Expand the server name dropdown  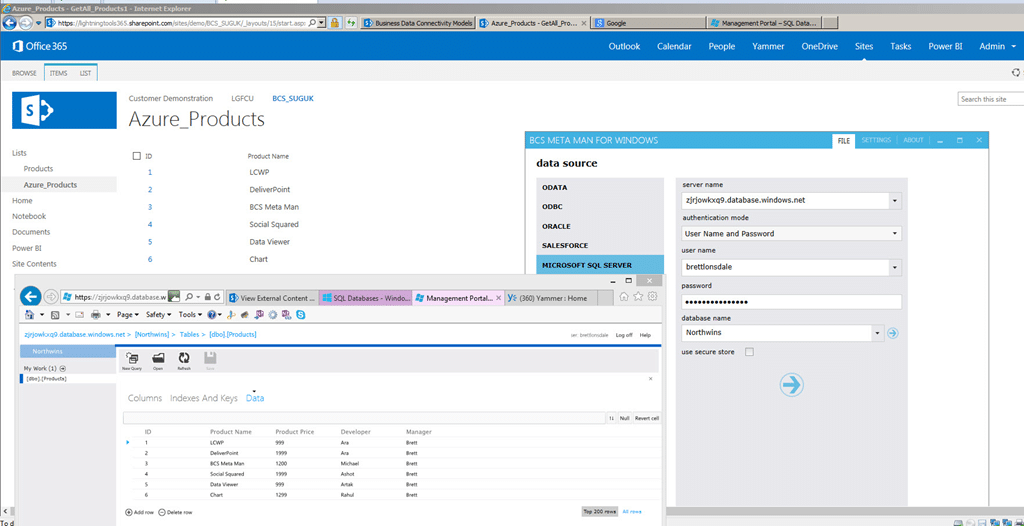tap(893, 201)
